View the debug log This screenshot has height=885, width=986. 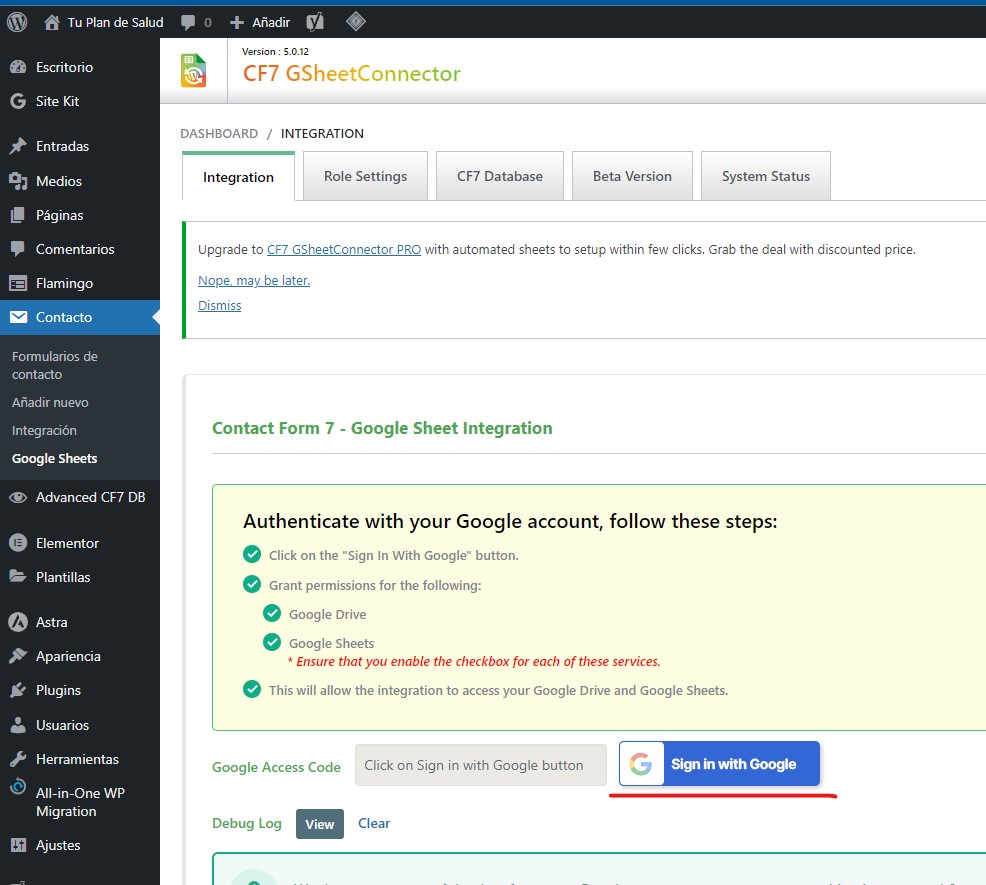tap(320, 824)
